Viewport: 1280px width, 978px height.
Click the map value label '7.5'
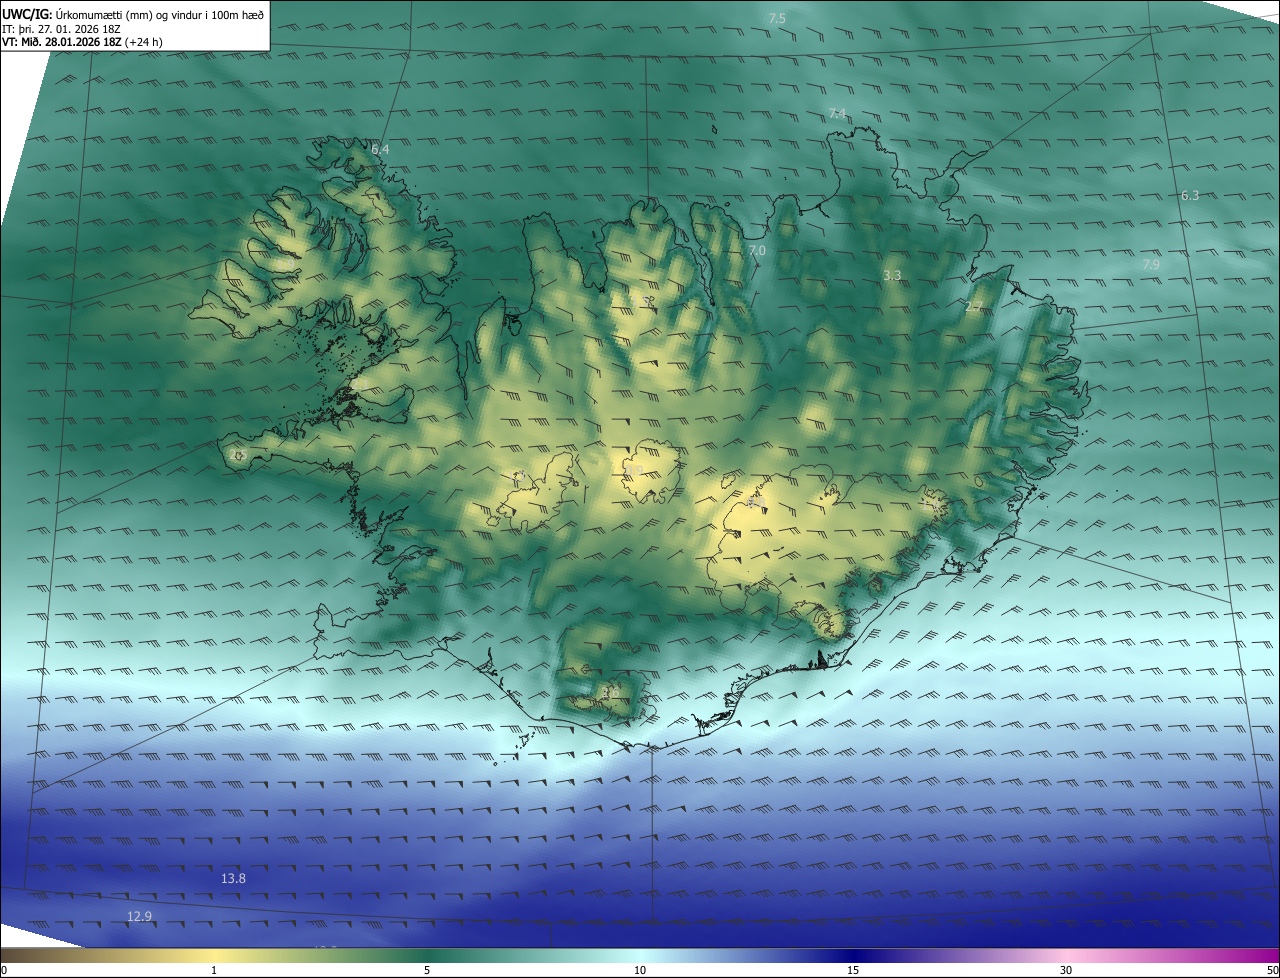tap(777, 19)
